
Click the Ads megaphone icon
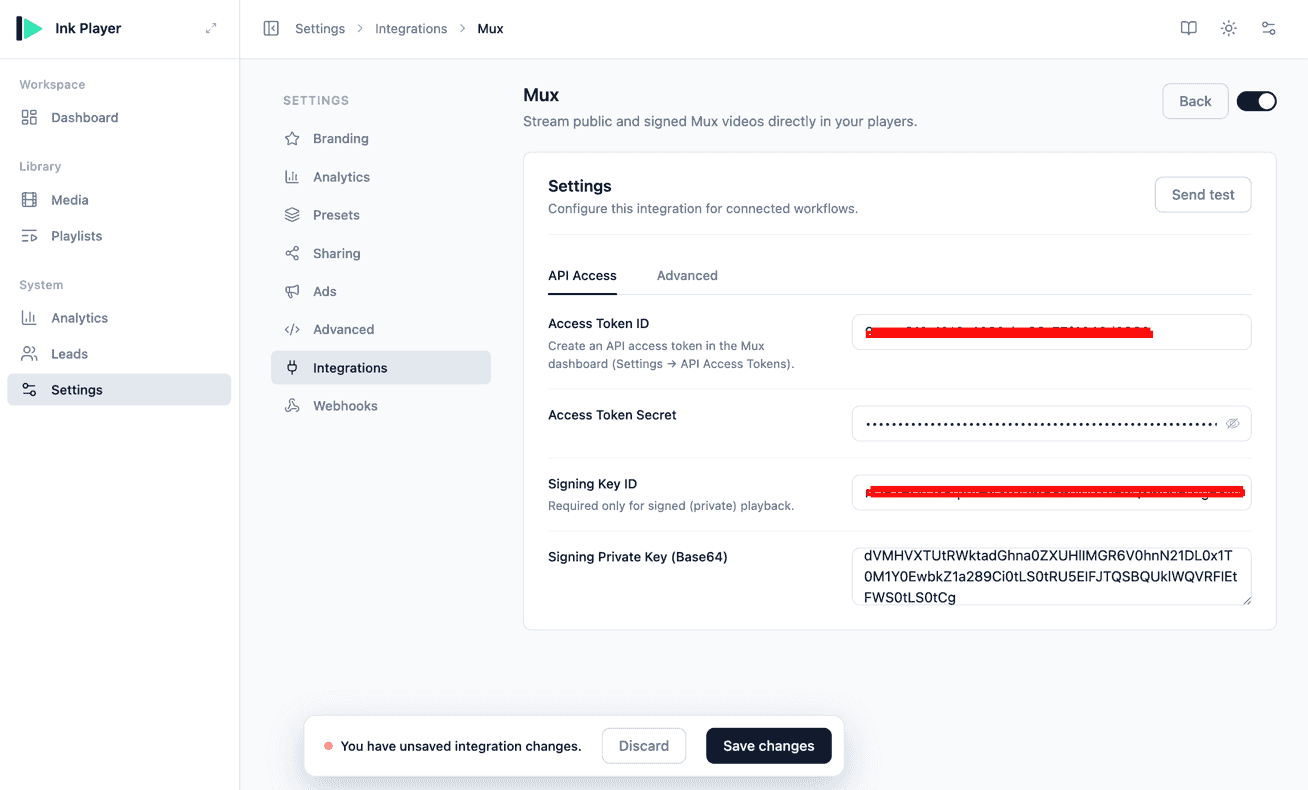point(292,291)
